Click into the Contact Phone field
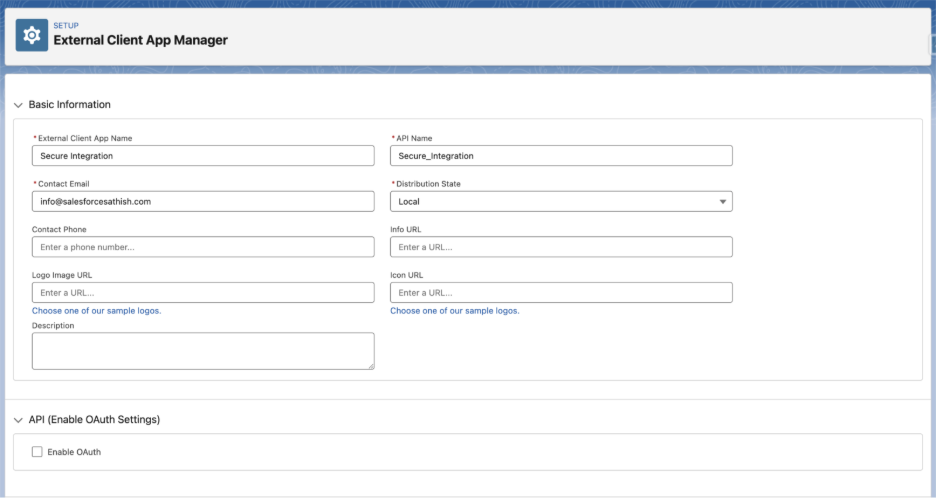The height and width of the screenshot is (498, 936). click(203, 247)
